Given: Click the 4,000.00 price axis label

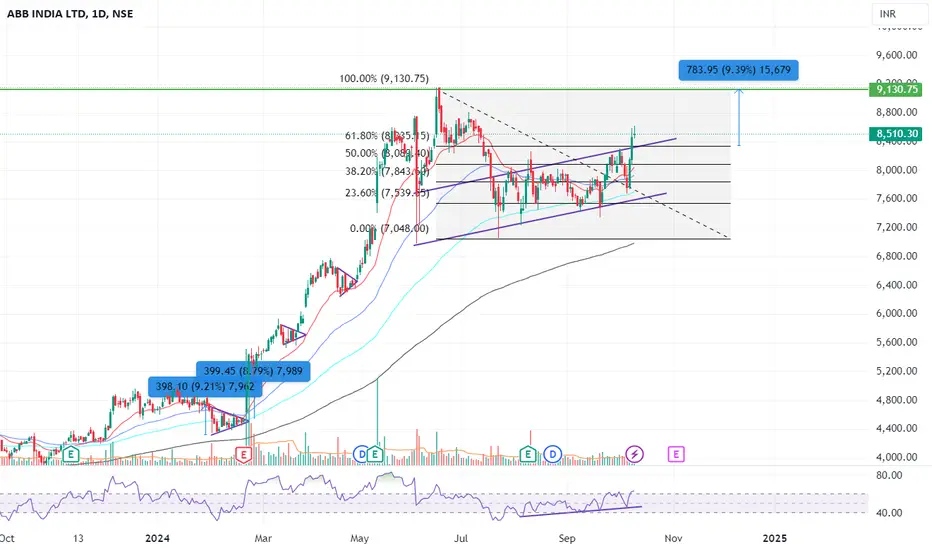Looking at the screenshot, I should pyautogui.click(x=896, y=457).
